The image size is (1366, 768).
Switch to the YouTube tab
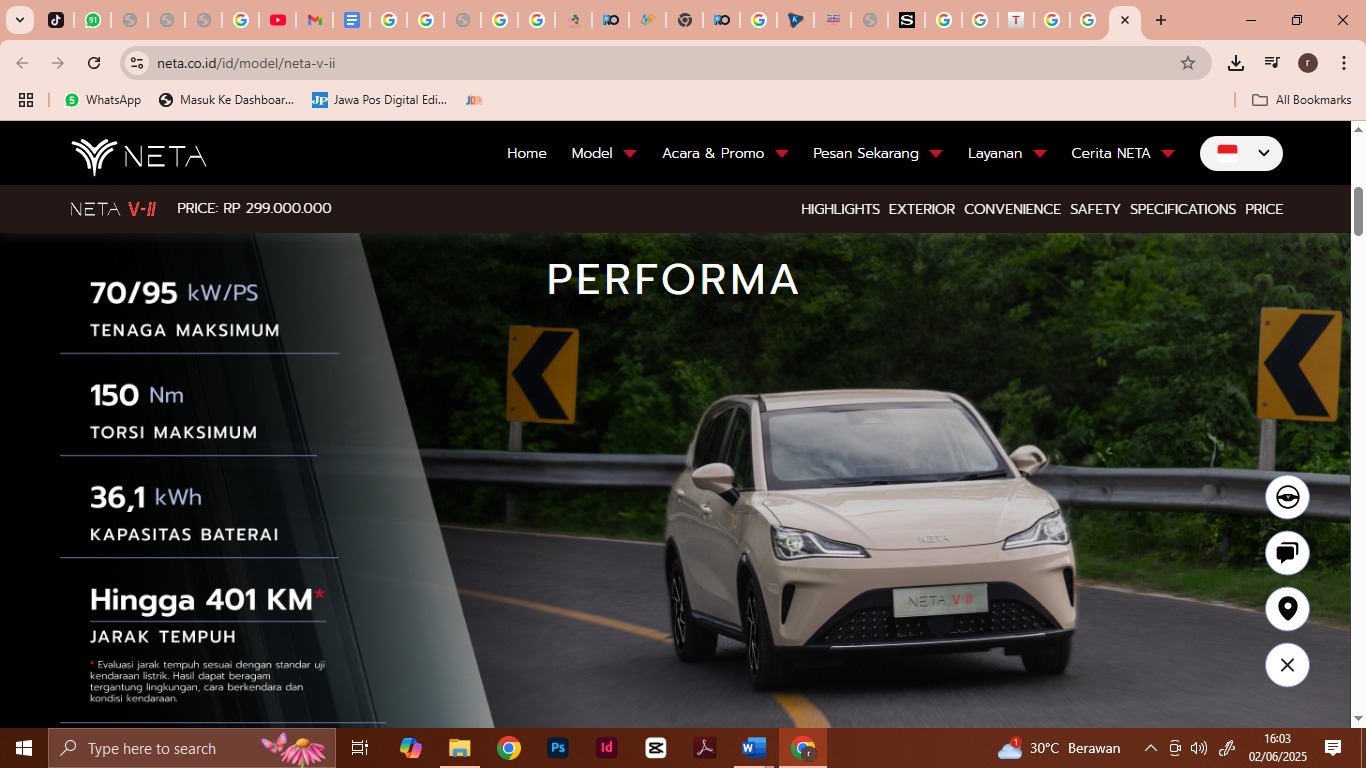(278, 20)
